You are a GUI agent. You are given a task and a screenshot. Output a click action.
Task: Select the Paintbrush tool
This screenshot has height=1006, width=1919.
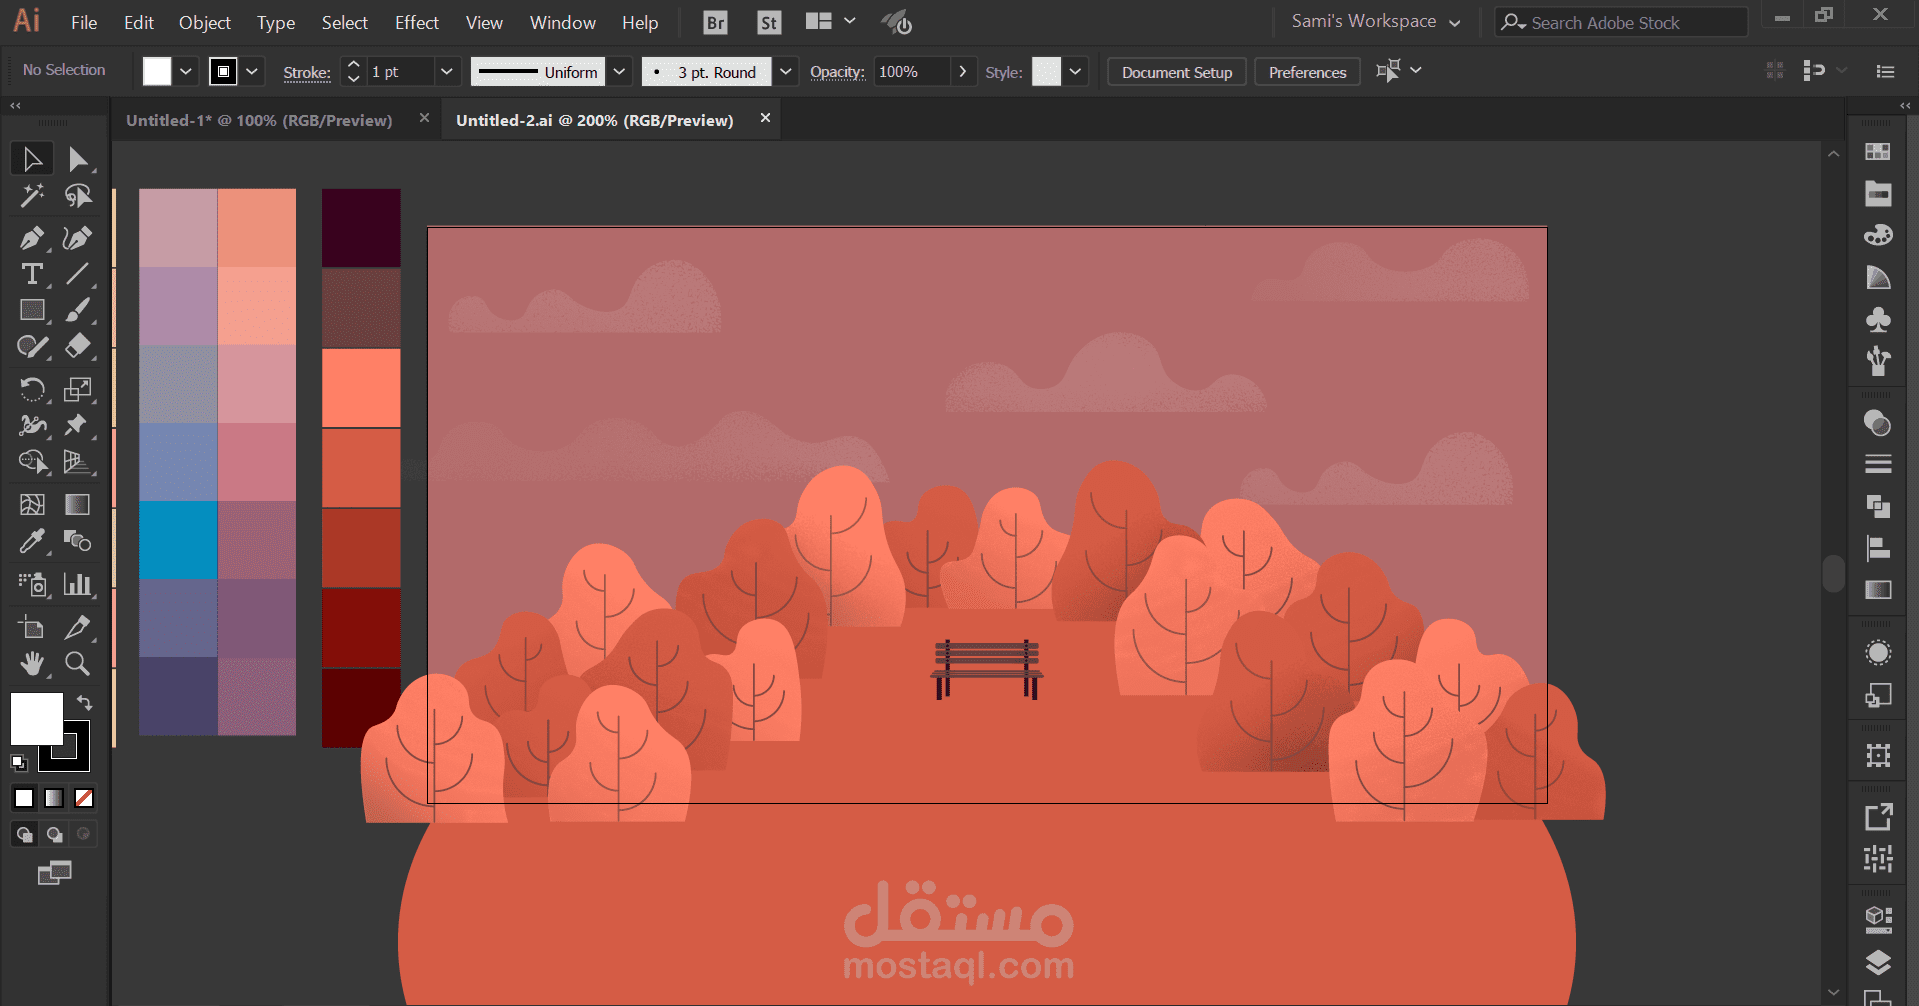pyautogui.click(x=78, y=310)
